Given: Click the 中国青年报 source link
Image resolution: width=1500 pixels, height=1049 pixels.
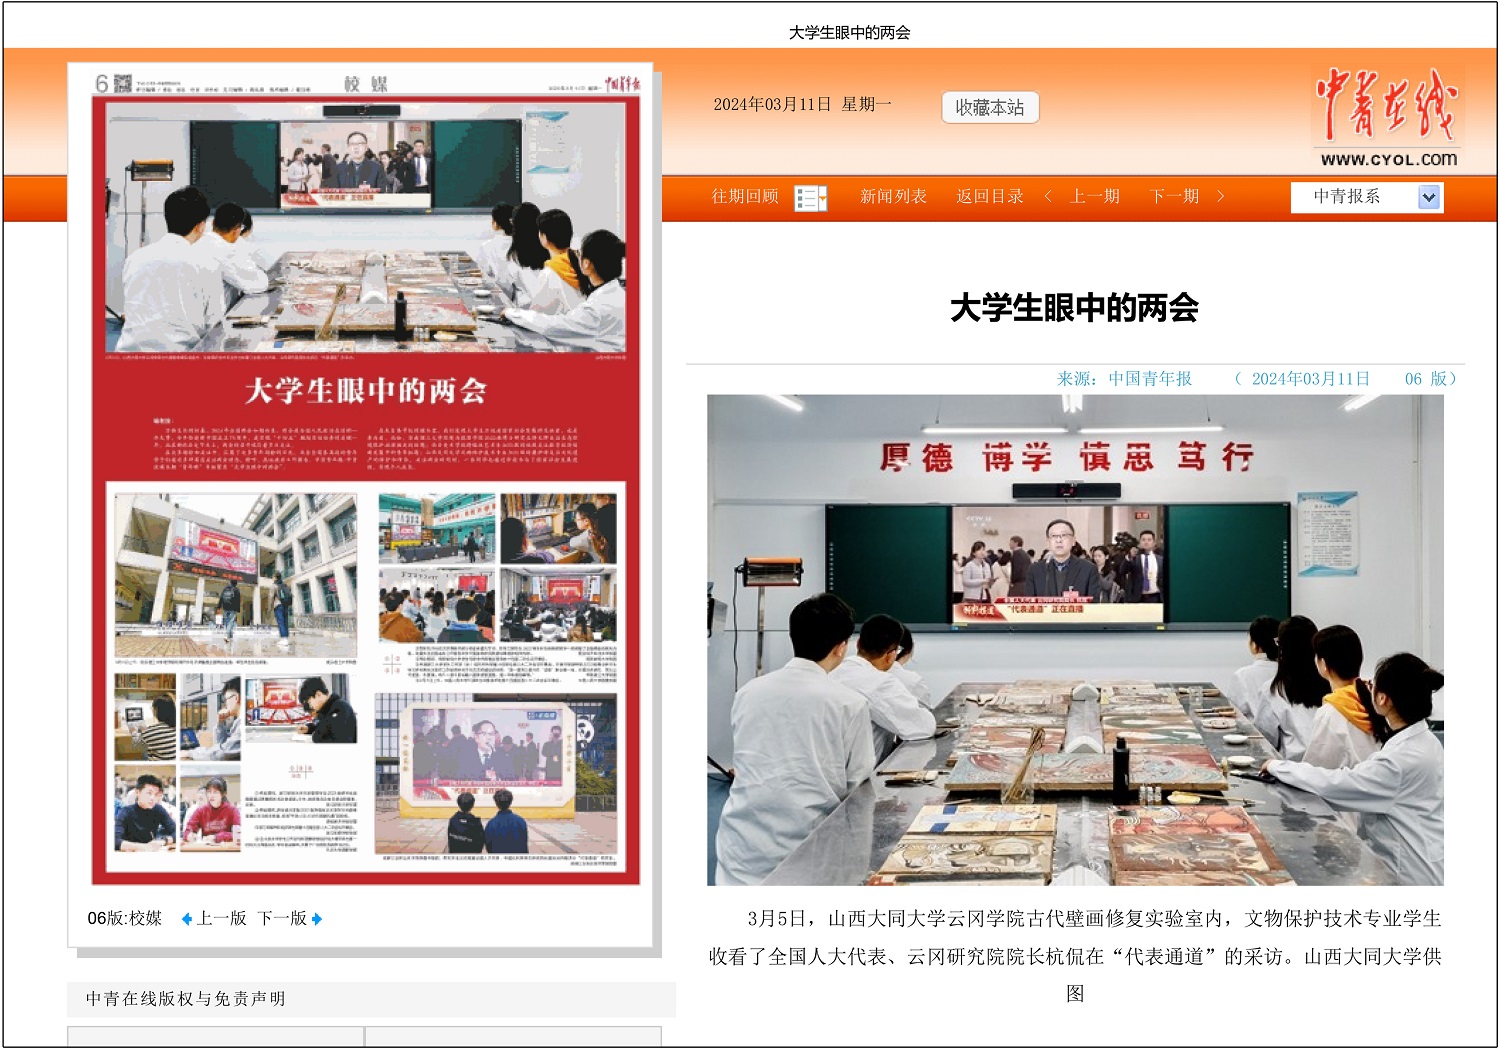Looking at the screenshot, I should point(1150,379).
